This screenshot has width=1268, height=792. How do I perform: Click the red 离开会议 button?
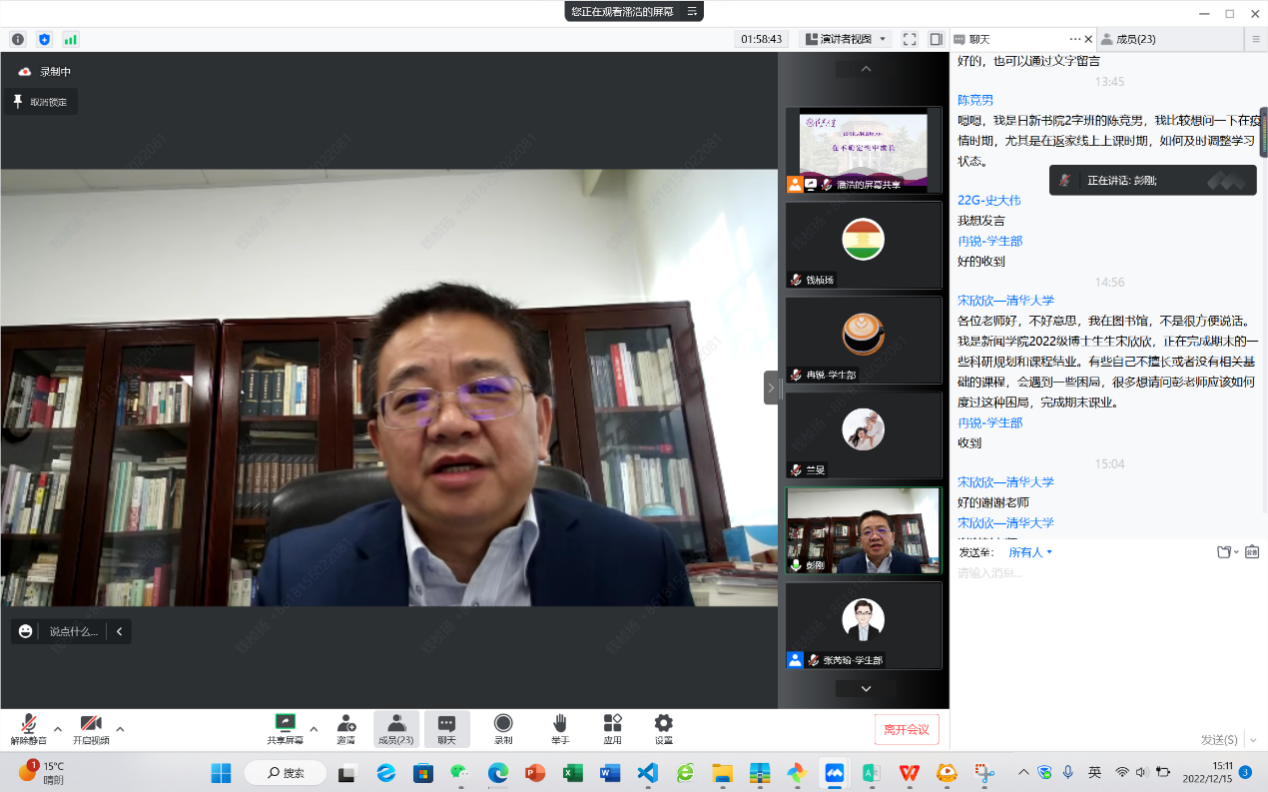[906, 729]
